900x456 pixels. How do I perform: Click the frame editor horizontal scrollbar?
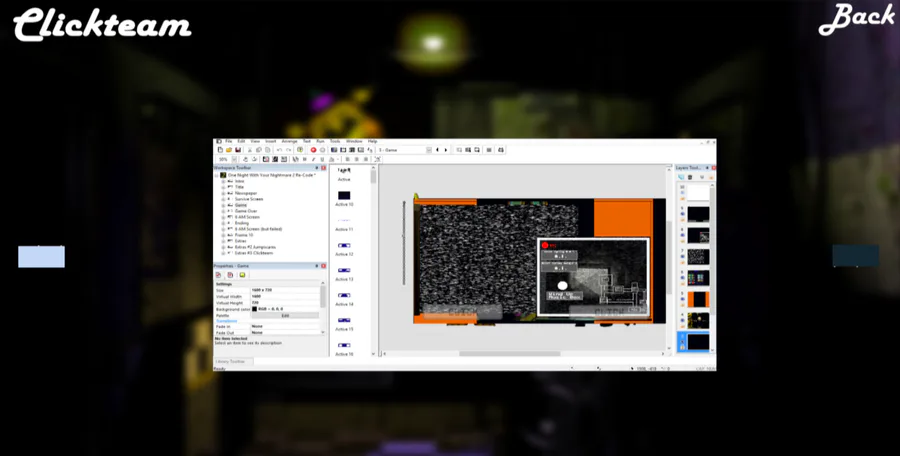pos(509,354)
